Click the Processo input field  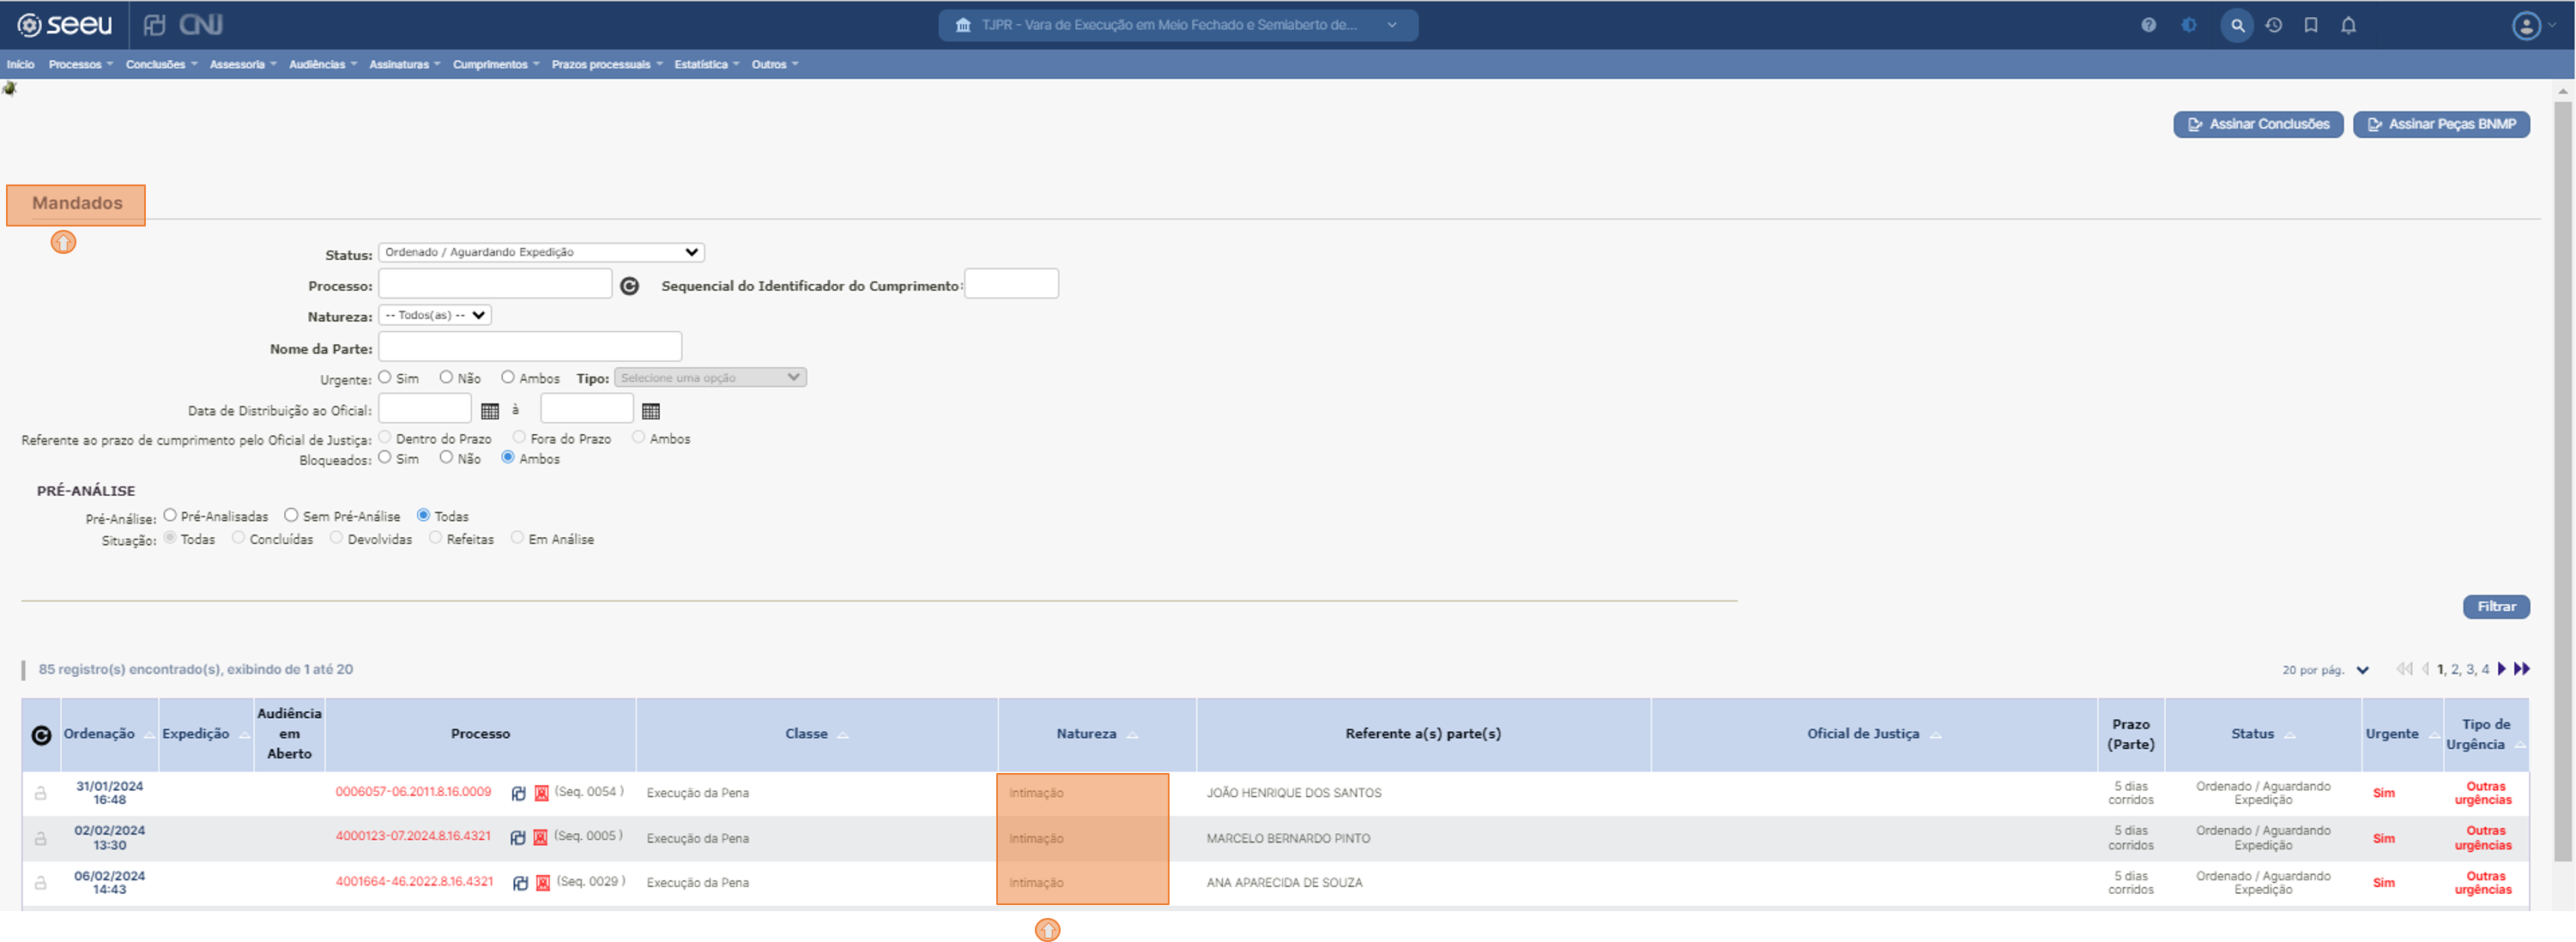point(495,284)
